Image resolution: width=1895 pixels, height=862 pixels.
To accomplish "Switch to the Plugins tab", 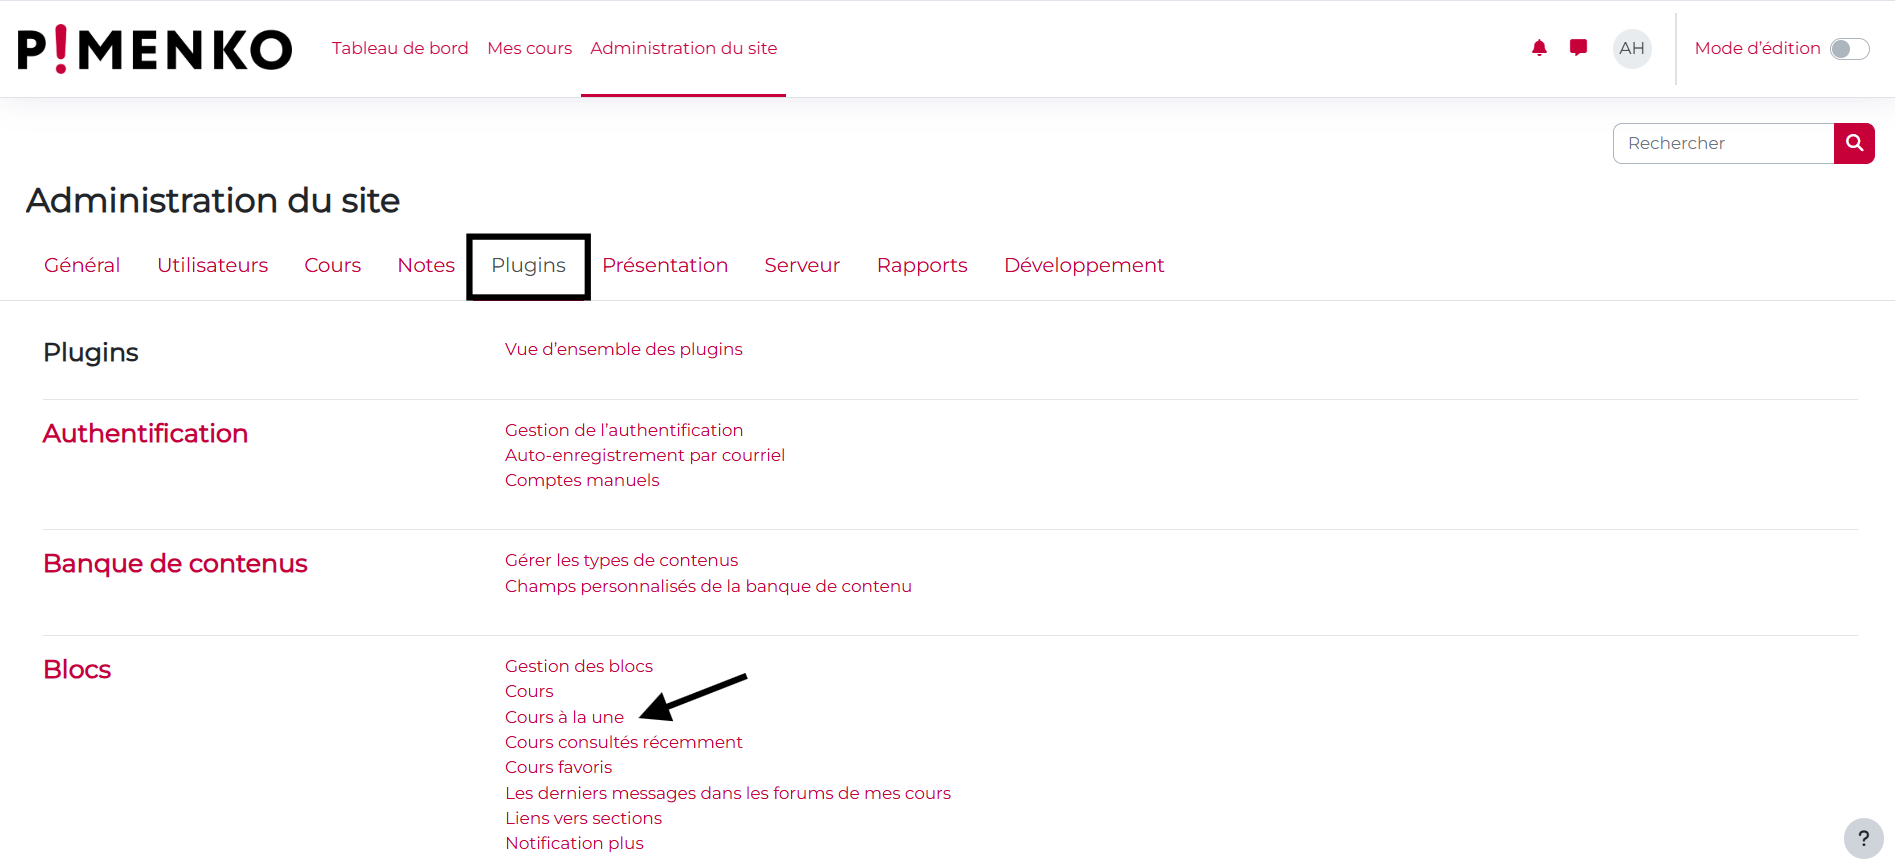I will point(528,266).
